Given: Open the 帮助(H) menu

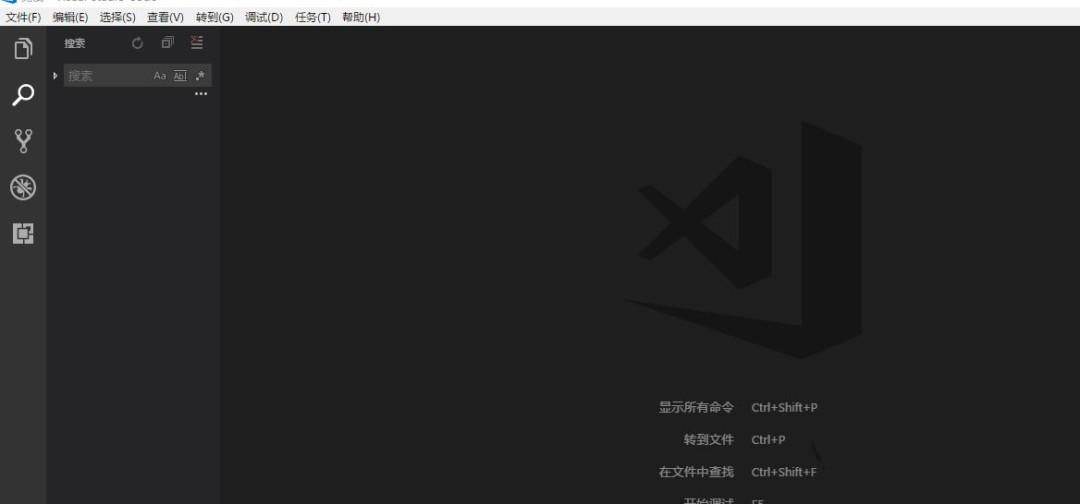Looking at the screenshot, I should (x=361, y=18).
